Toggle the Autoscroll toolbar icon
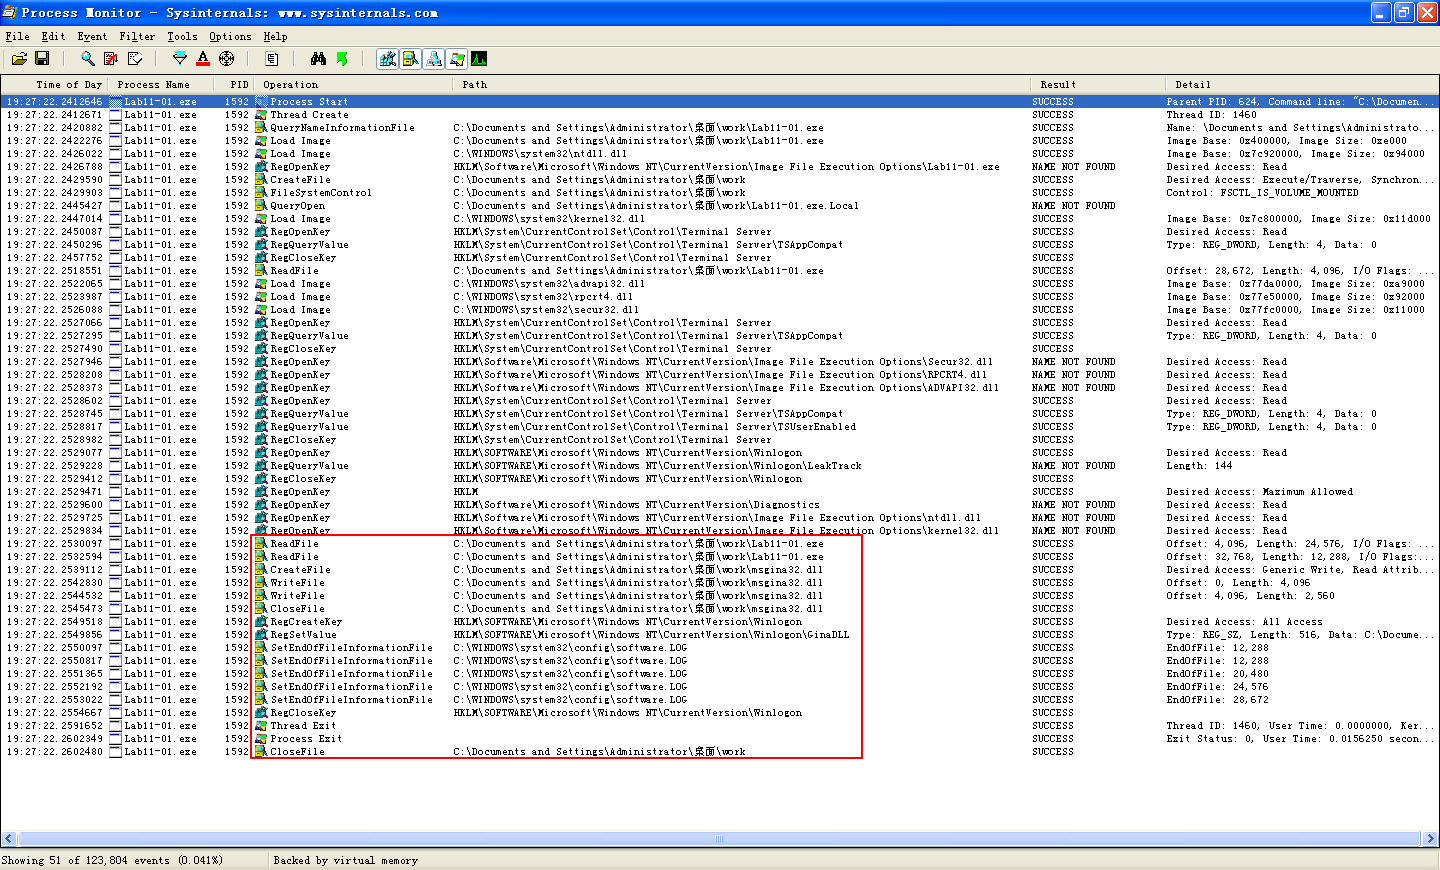This screenshot has width=1440, height=870. pyautogui.click(x=111, y=59)
